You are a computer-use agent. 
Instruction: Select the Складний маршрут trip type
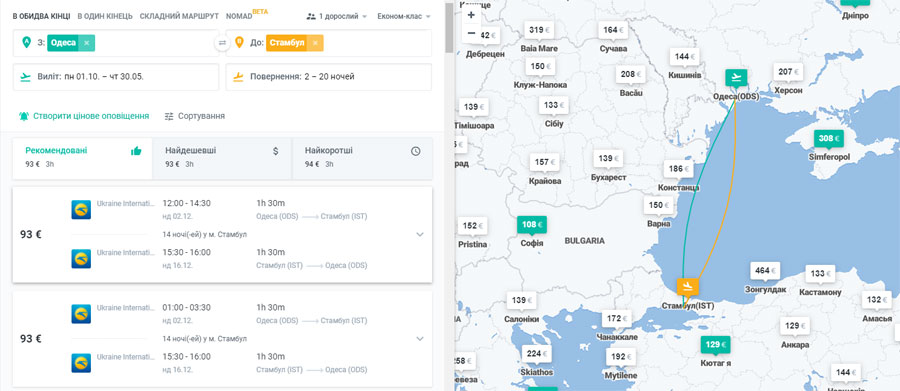[179, 16]
